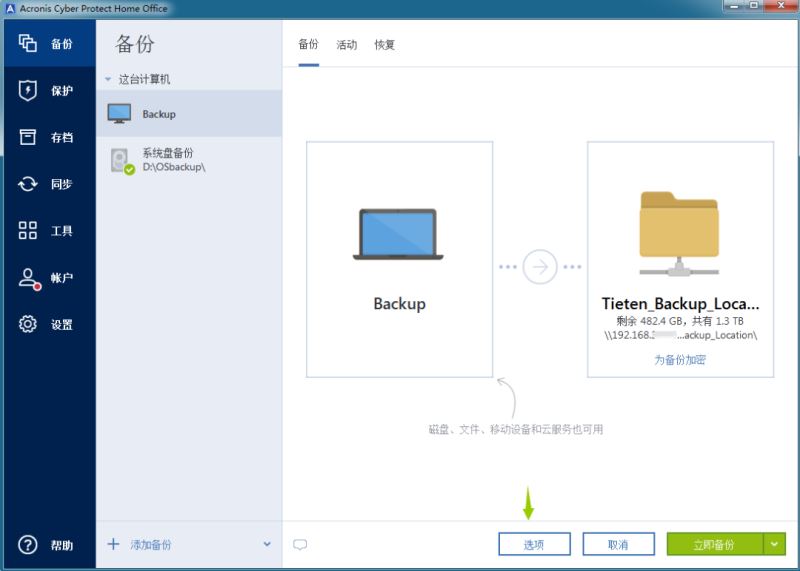Image resolution: width=800 pixels, height=571 pixels.
Task: Click the comment bubble icon
Action: point(300,544)
